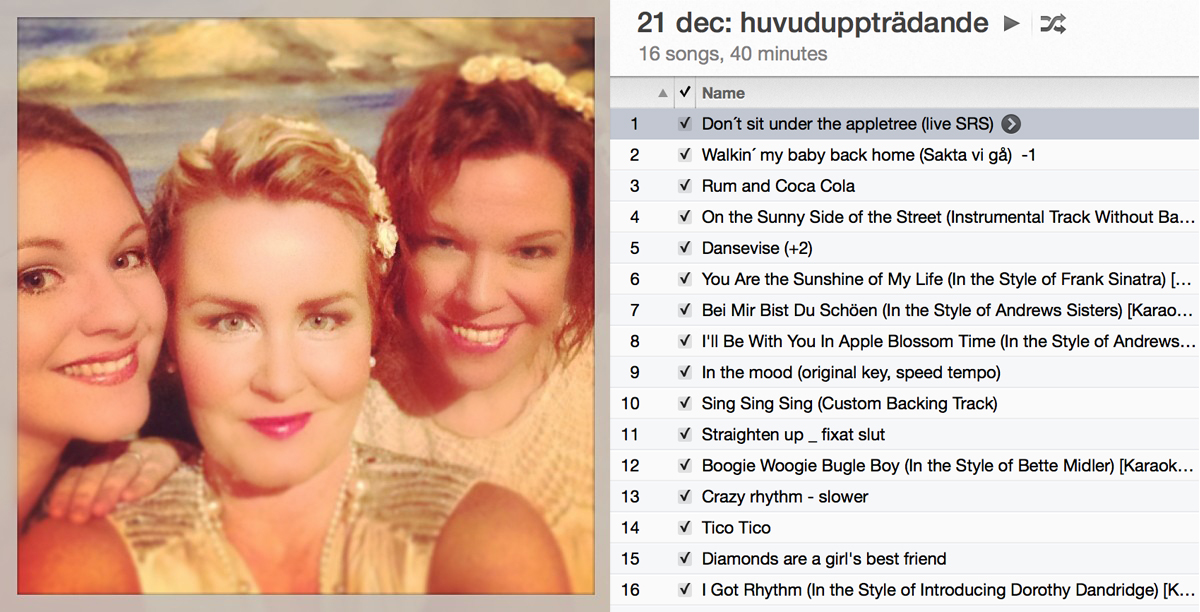Click the sort ascending triangle in header

pyautogui.click(x=662, y=93)
